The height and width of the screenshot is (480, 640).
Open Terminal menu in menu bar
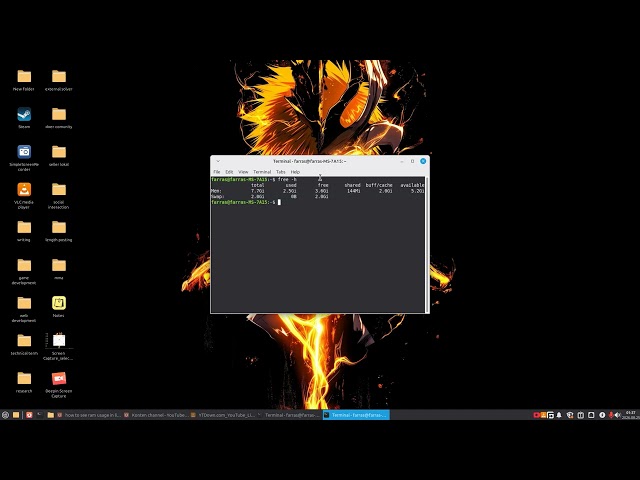(x=262, y=172)
